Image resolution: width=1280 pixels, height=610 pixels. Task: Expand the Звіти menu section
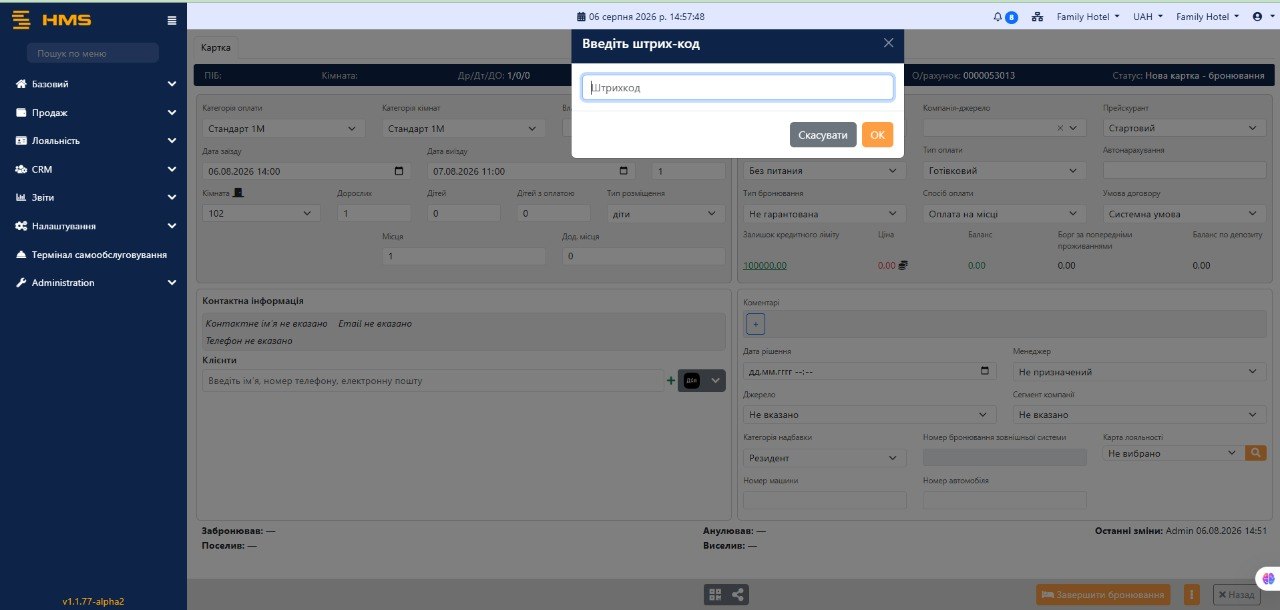(94, 198)
